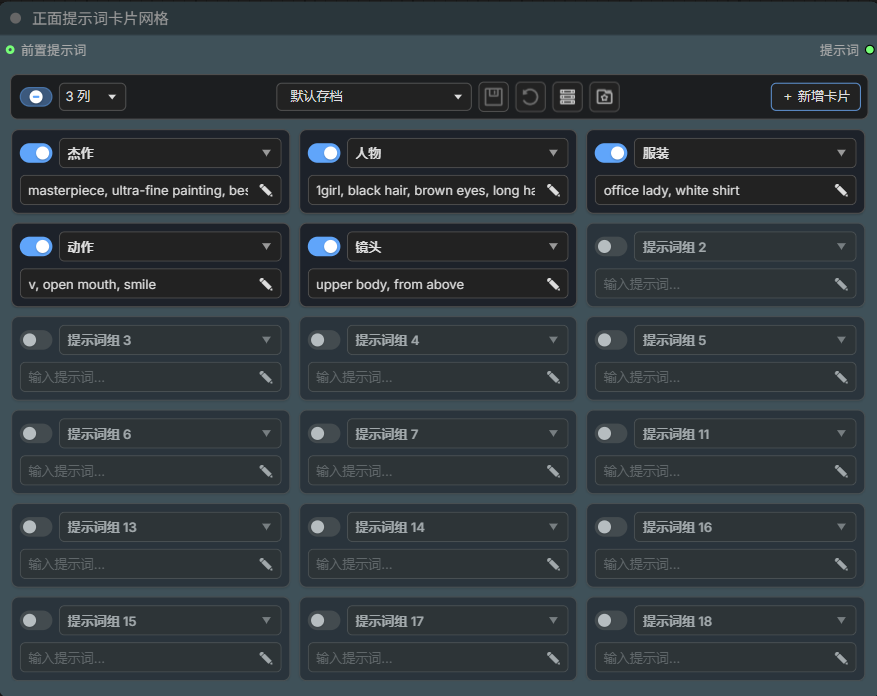Open the 提示词组 11 title dropdown
The height and width of the screenshot is (696, 877).
745,434
